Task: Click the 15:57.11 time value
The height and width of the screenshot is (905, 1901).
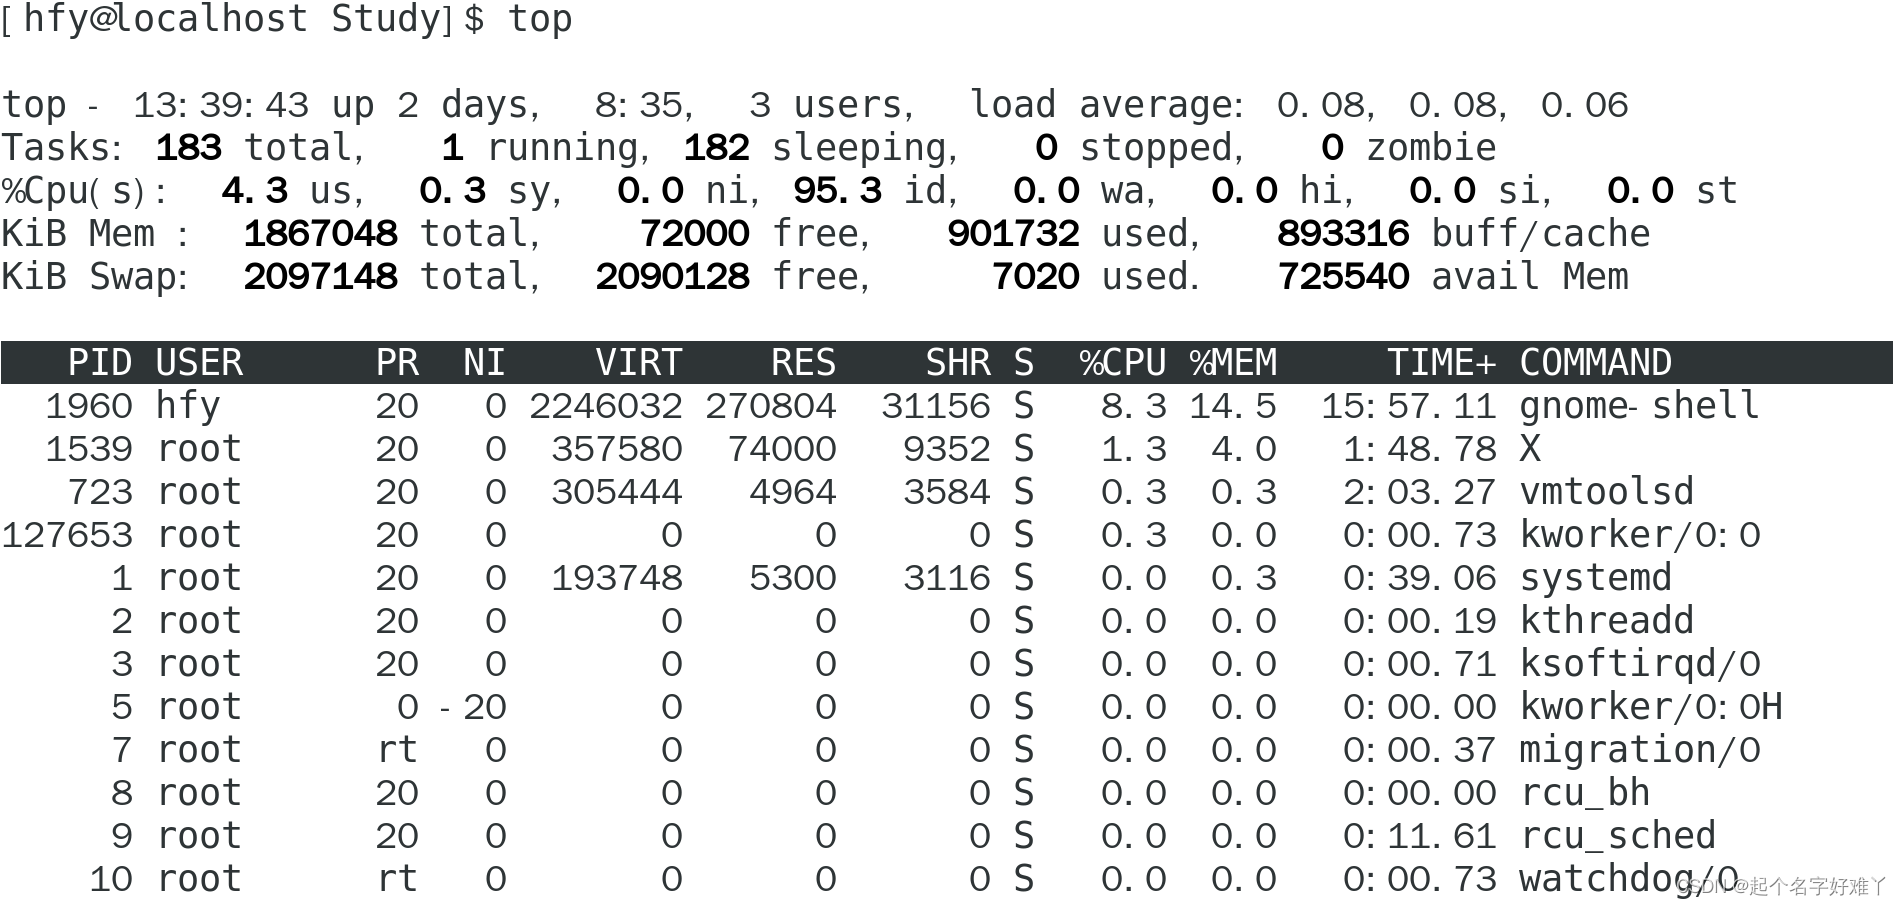Action: 1408,406
